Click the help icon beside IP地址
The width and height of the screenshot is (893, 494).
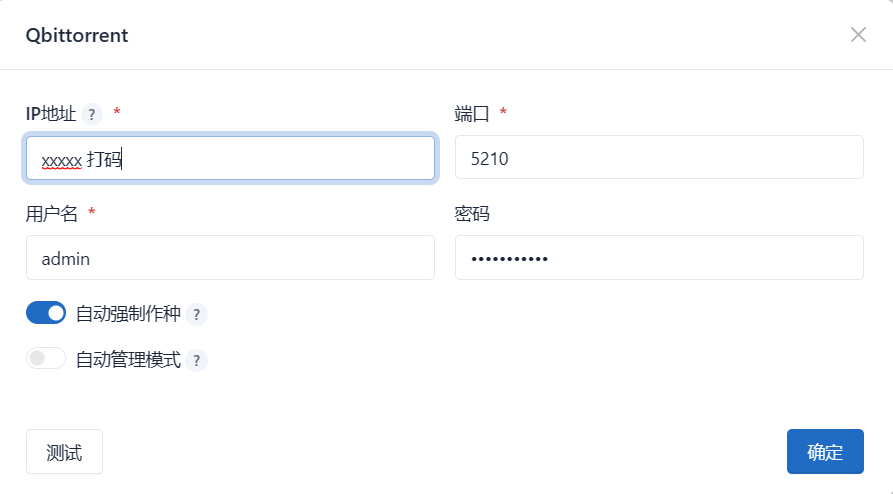tap(92, 114)
